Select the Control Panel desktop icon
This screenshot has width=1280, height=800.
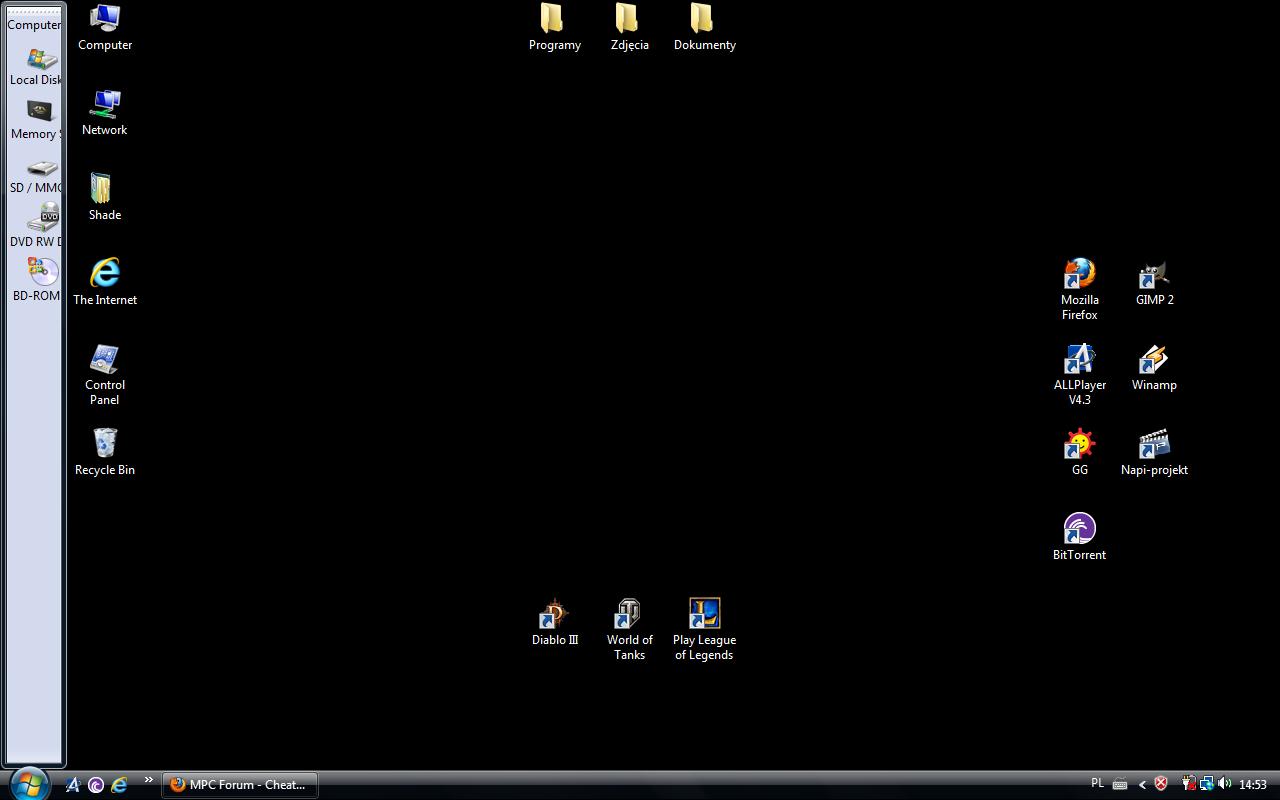(x=105, y=375)
